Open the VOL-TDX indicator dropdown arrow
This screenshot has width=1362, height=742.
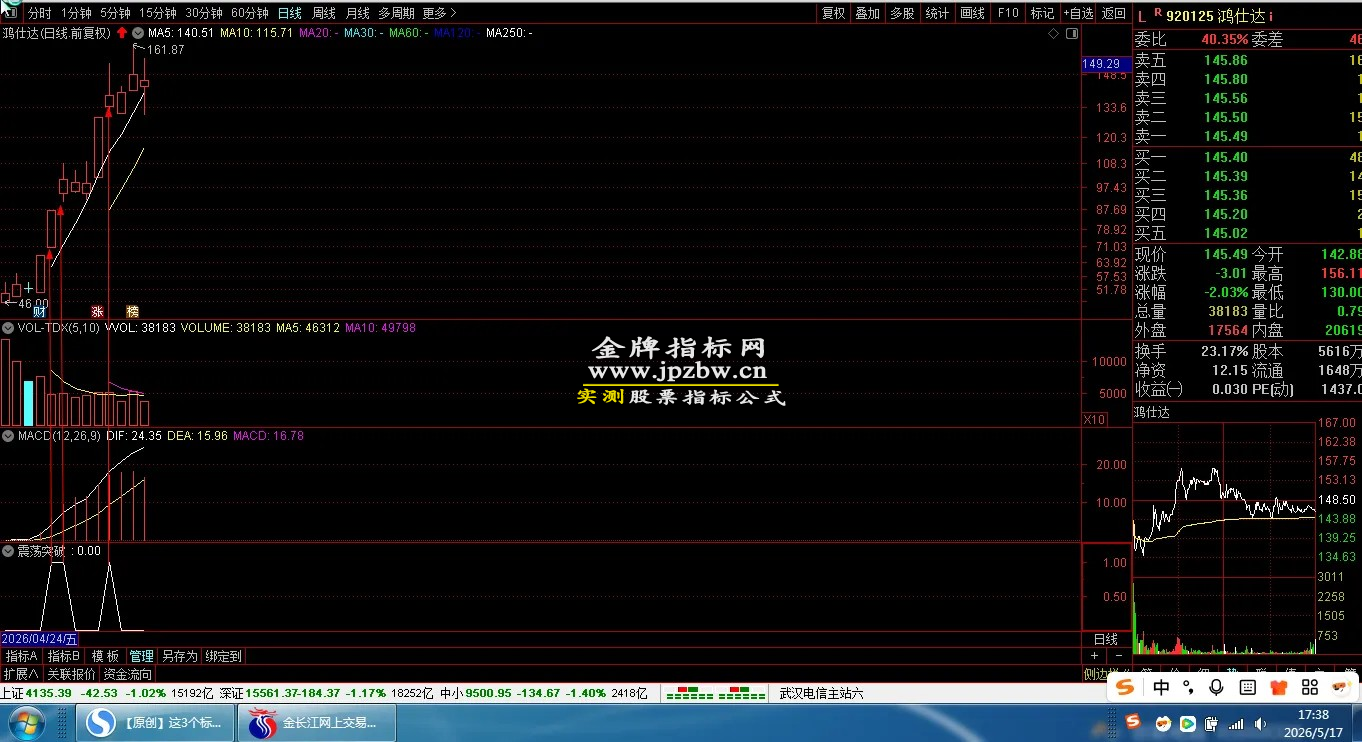[x=8, y=327]
